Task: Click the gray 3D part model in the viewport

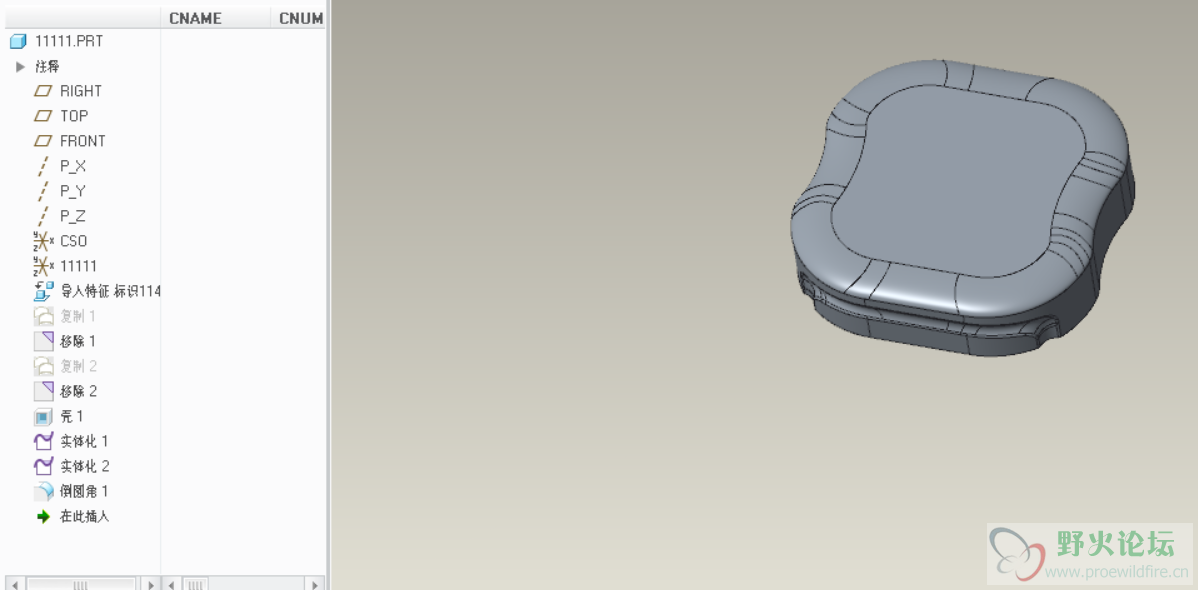Action: pos(963,208)
